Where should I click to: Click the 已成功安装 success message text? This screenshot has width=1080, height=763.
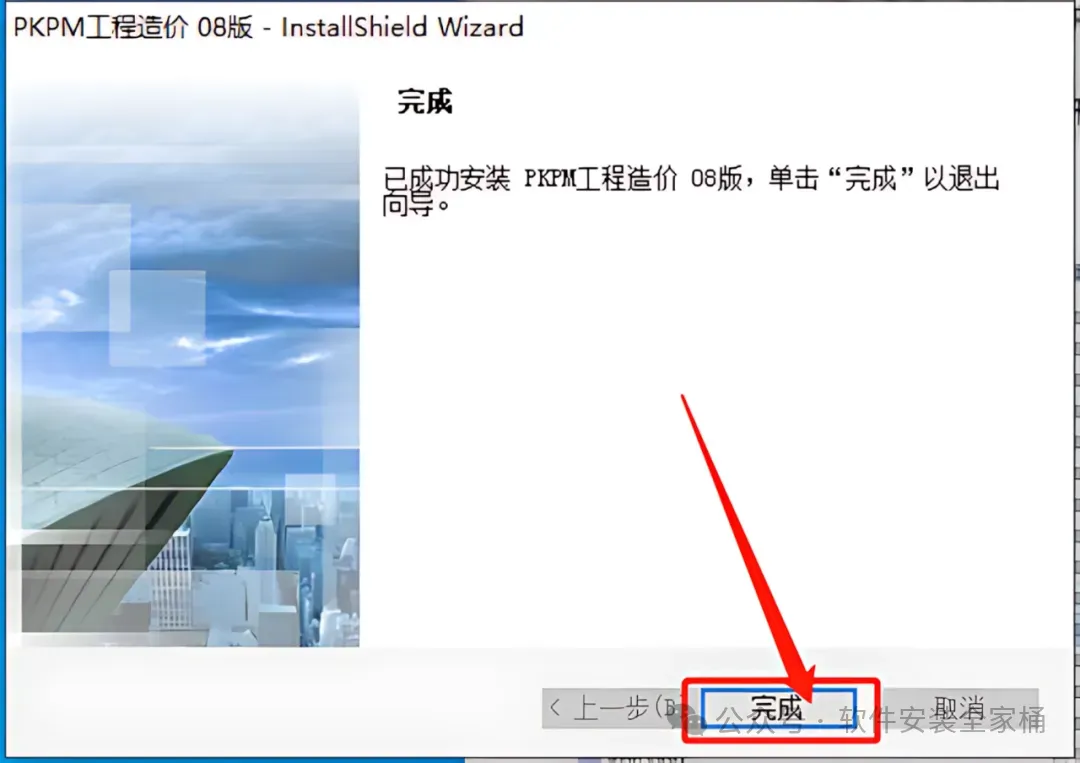click(446, 179)
